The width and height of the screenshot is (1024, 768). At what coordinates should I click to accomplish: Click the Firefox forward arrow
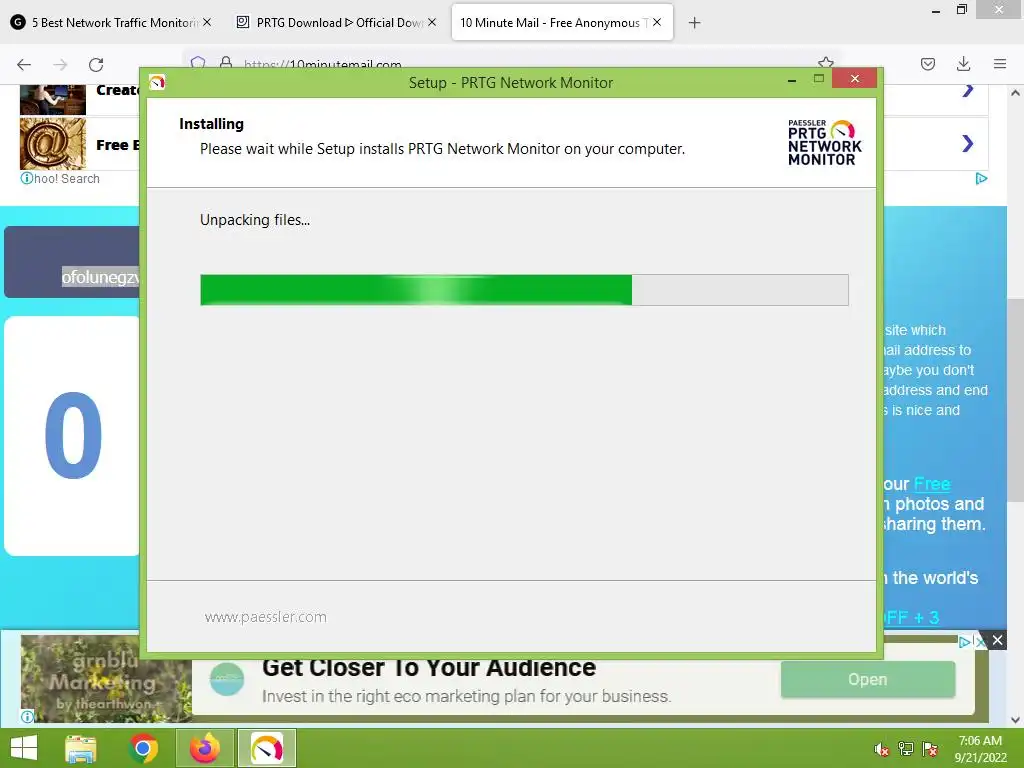coord(60,64)
